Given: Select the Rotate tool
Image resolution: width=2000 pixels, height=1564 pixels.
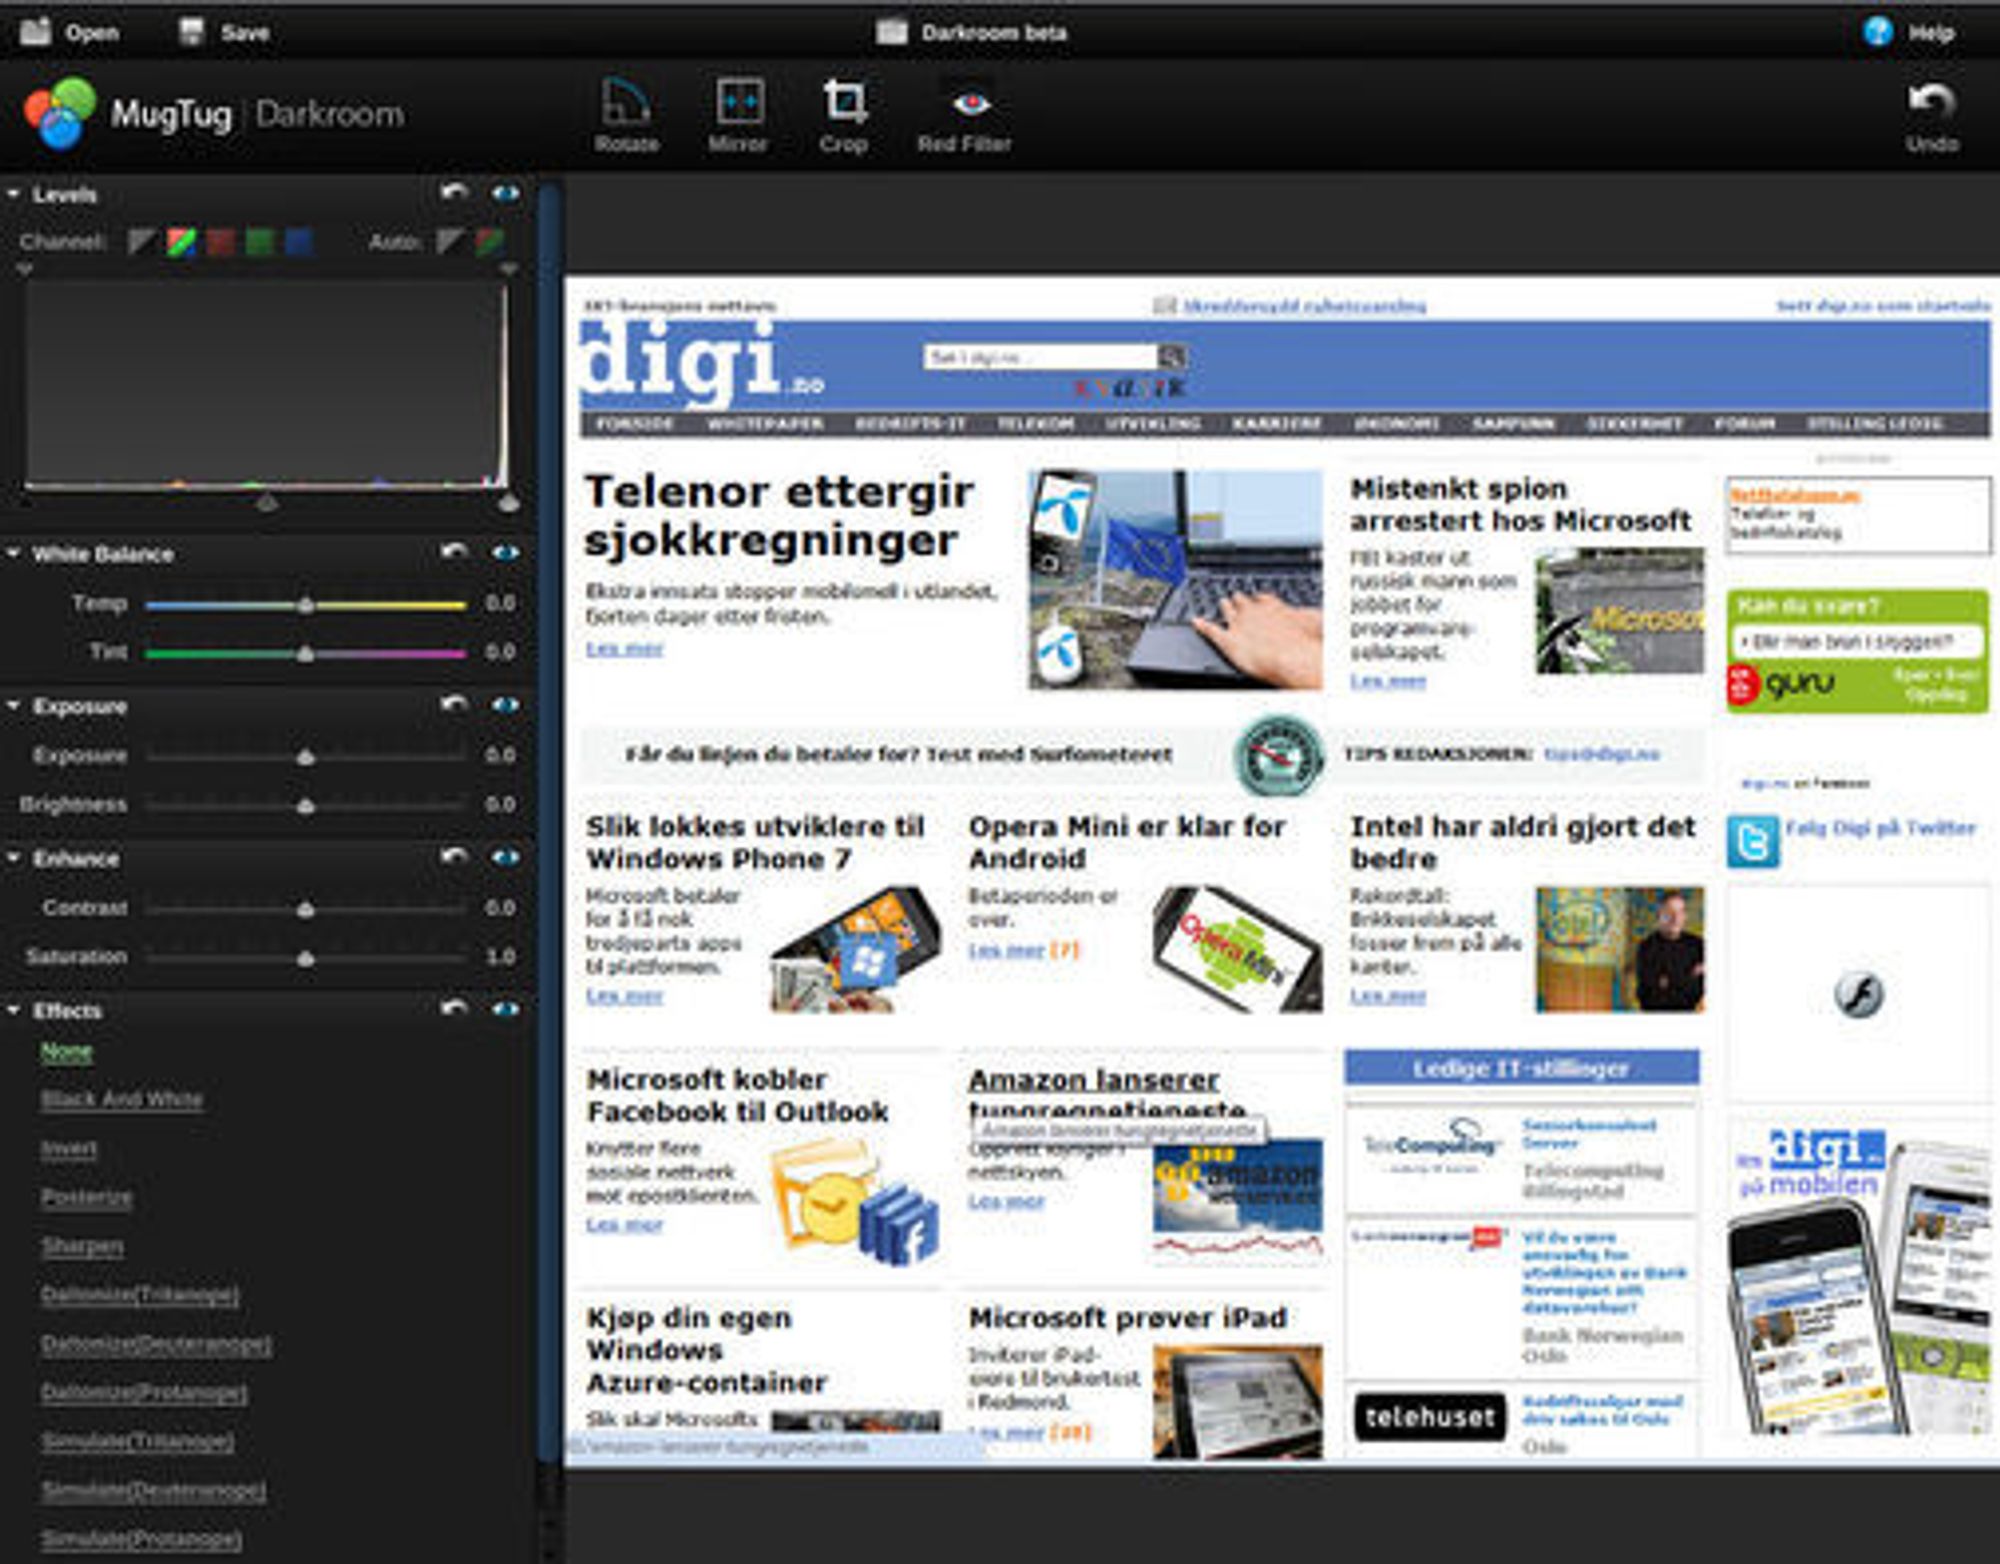Looking at the screenshot, I should (x=626, y=115).
